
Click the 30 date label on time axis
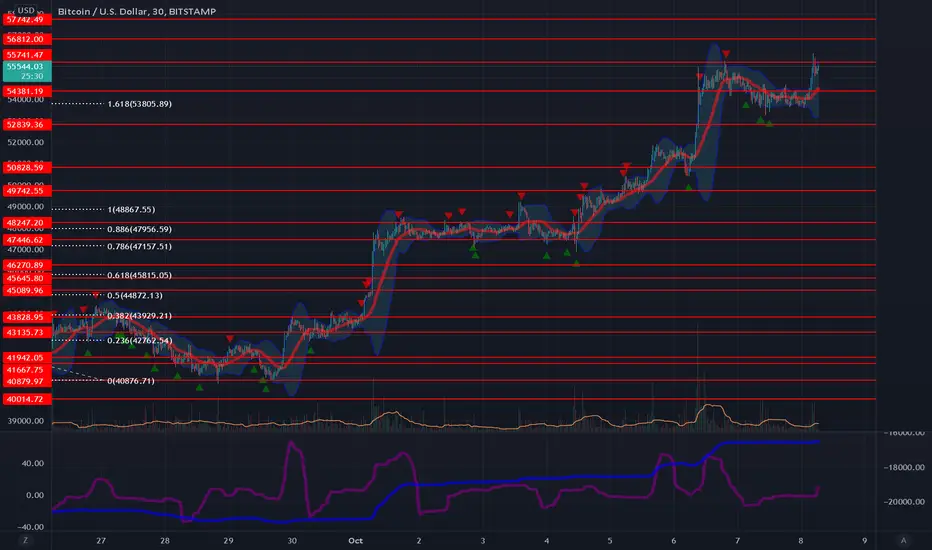(292, 540)
